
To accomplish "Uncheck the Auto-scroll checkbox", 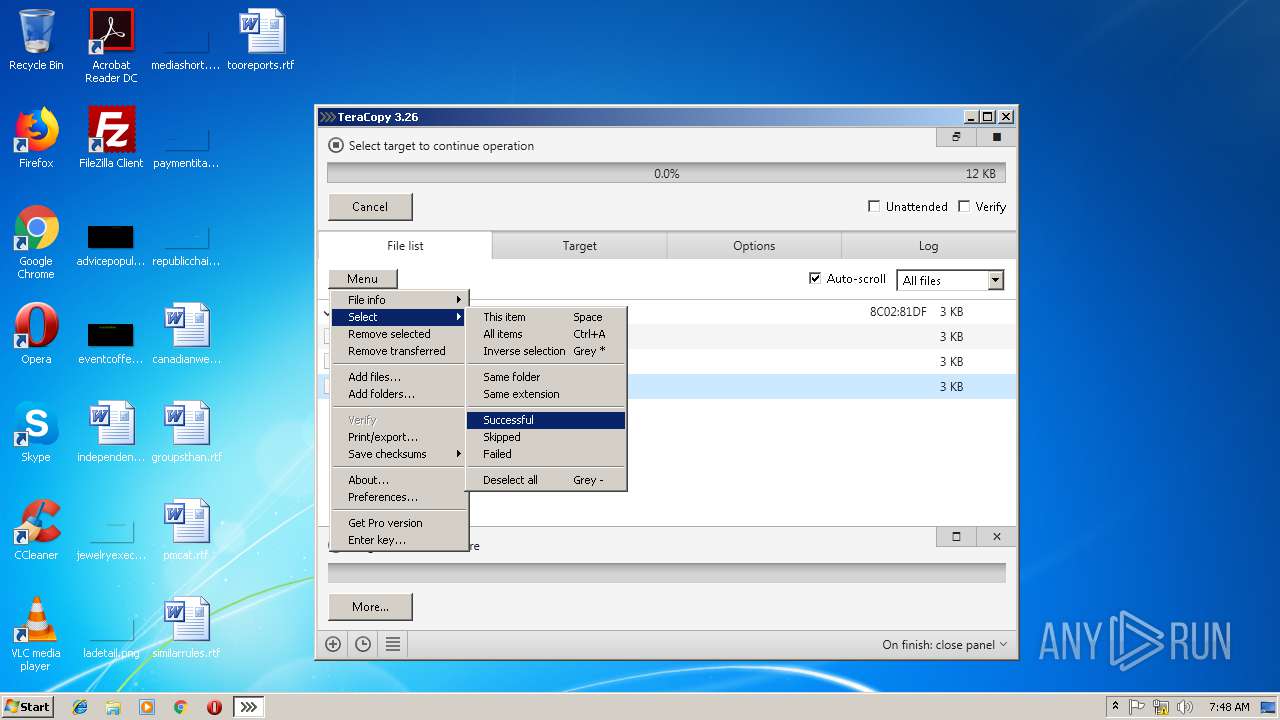I will click(815, 279).
